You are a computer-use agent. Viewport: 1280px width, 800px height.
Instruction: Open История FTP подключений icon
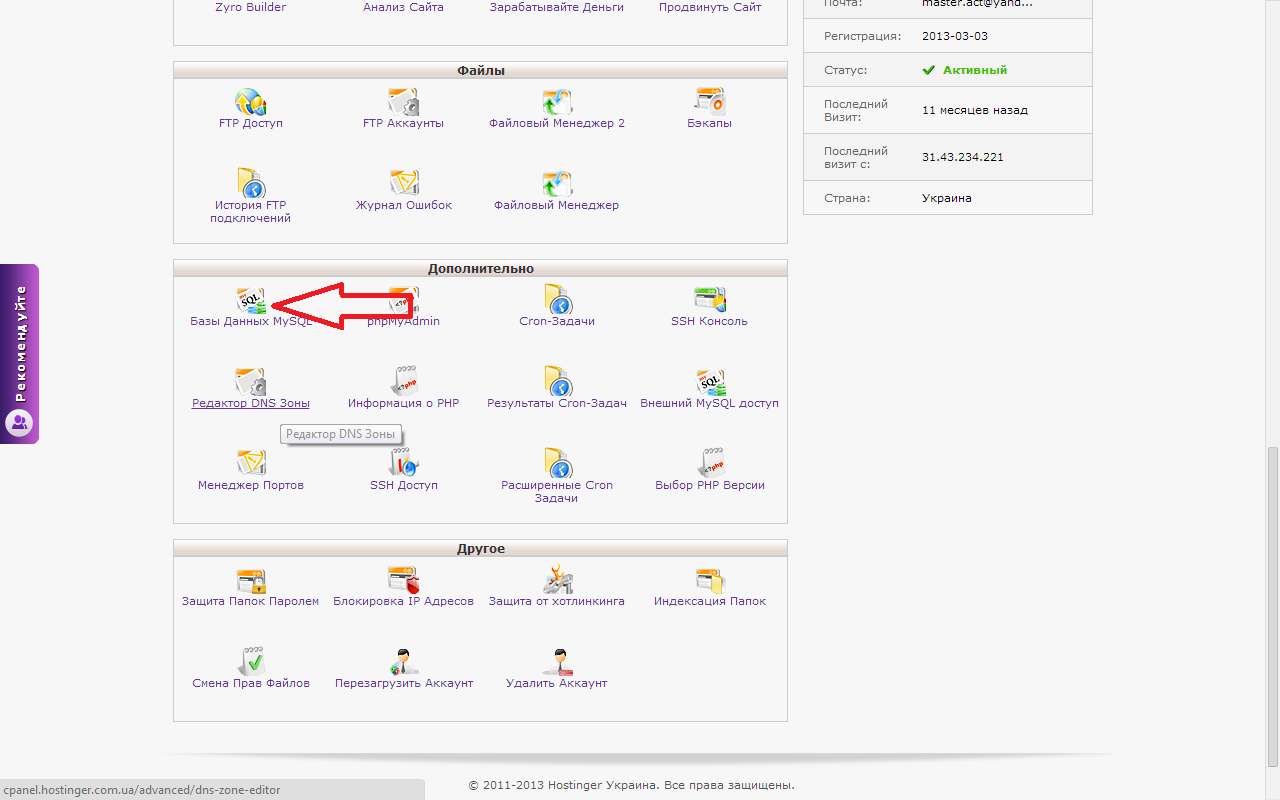251,183
